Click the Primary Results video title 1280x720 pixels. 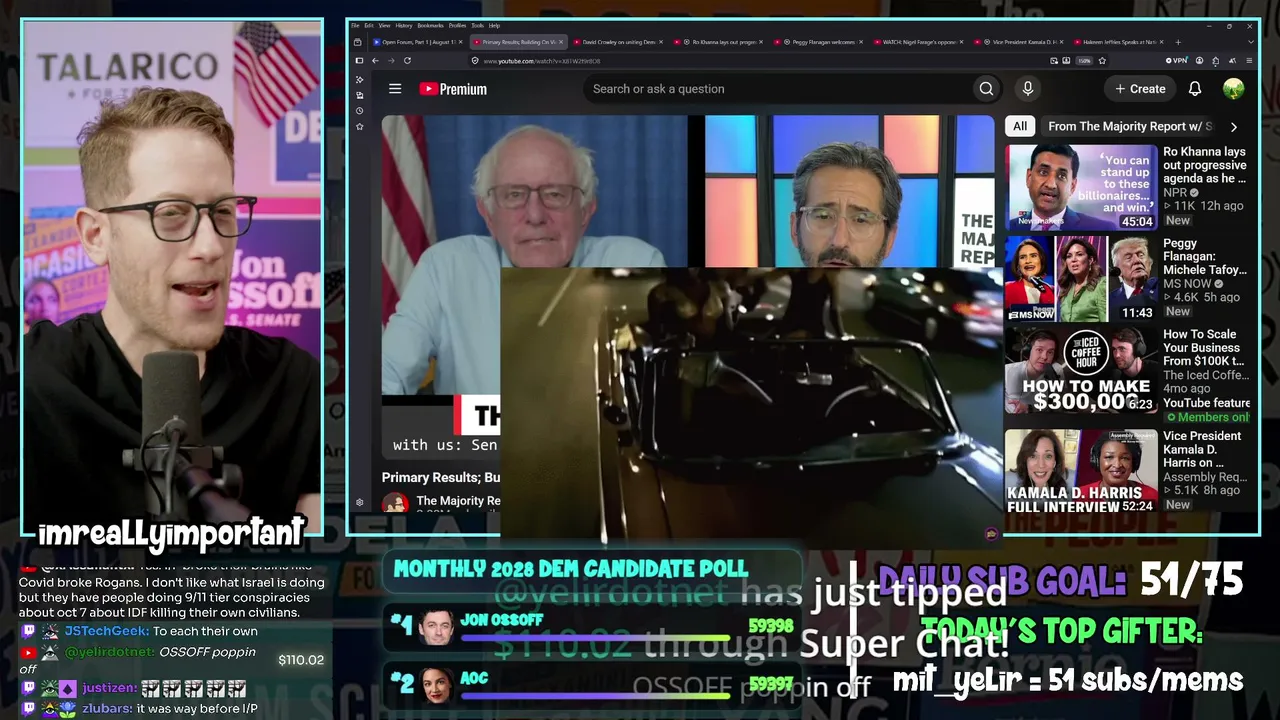(441, 478)
